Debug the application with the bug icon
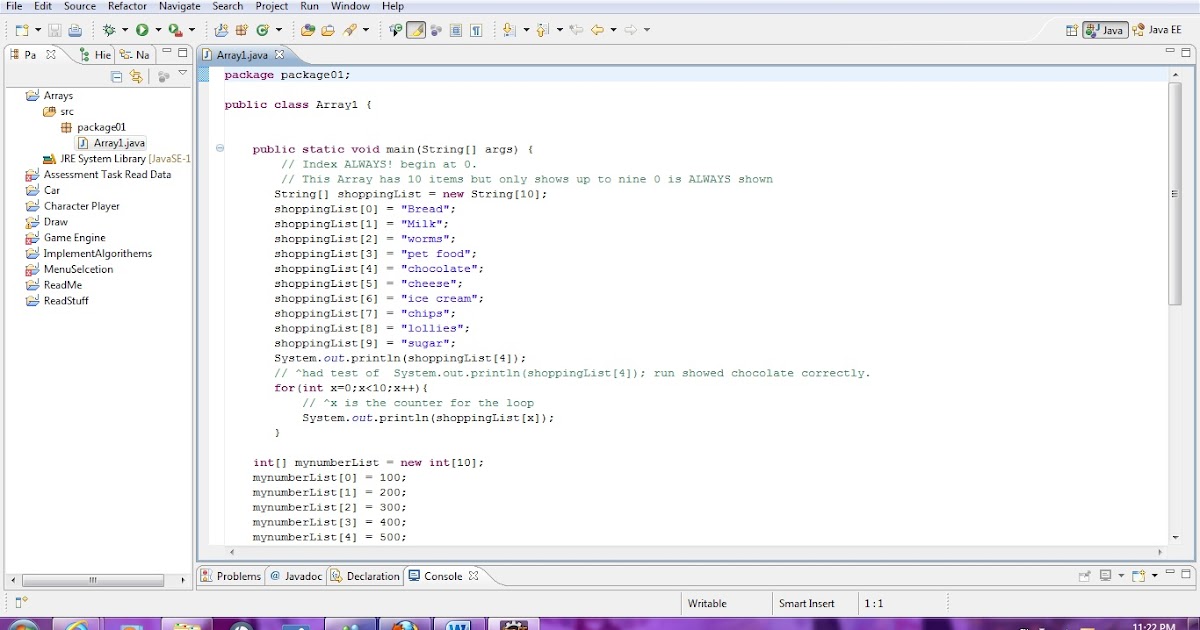1200x630 pixels. [x=107, y=29]
